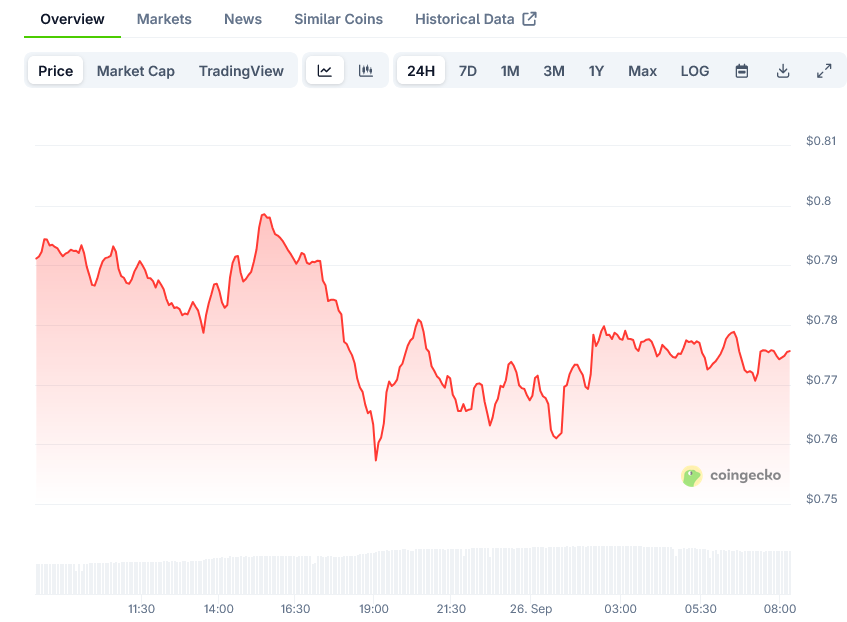Click the 08:00 time axis label
Viewport: 847px width, 622px height.
point(780,609)
